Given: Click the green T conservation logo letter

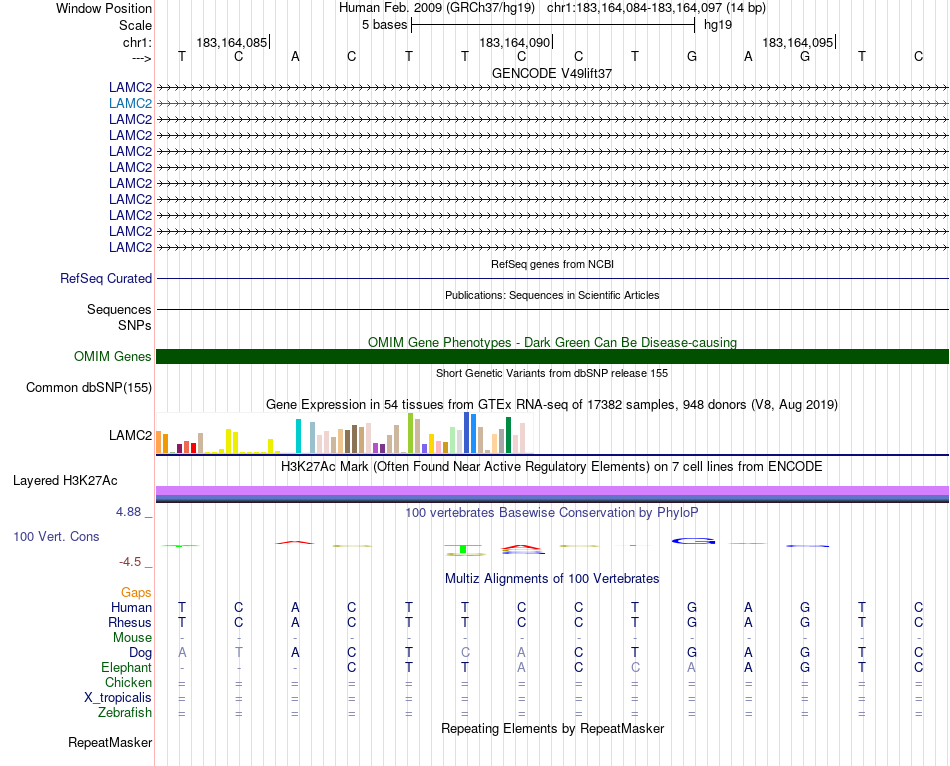Looking at the screenshot, I should click(x=463, y=549).
